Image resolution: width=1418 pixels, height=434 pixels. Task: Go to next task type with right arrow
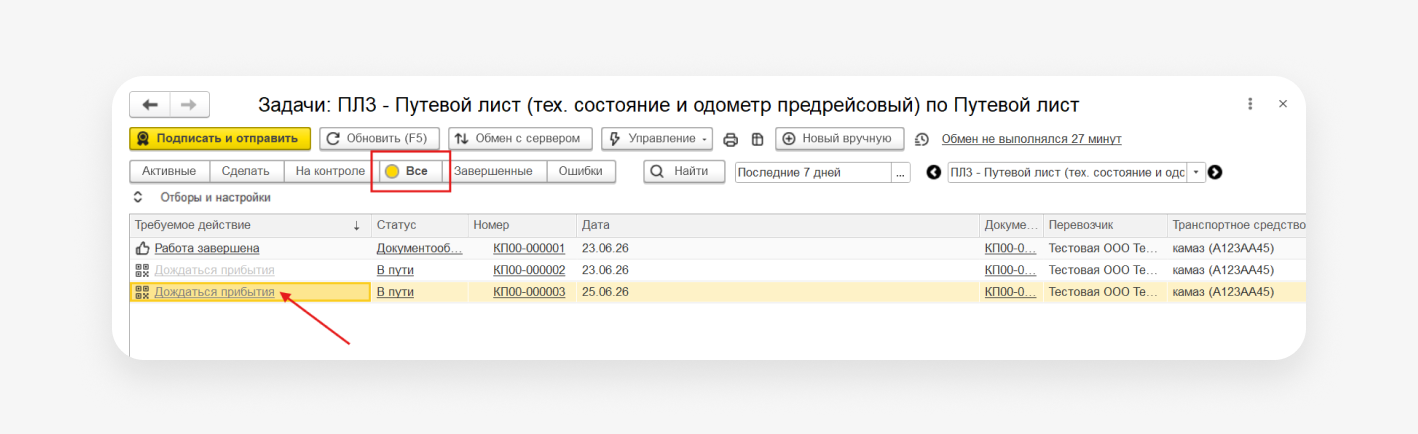1215,172
